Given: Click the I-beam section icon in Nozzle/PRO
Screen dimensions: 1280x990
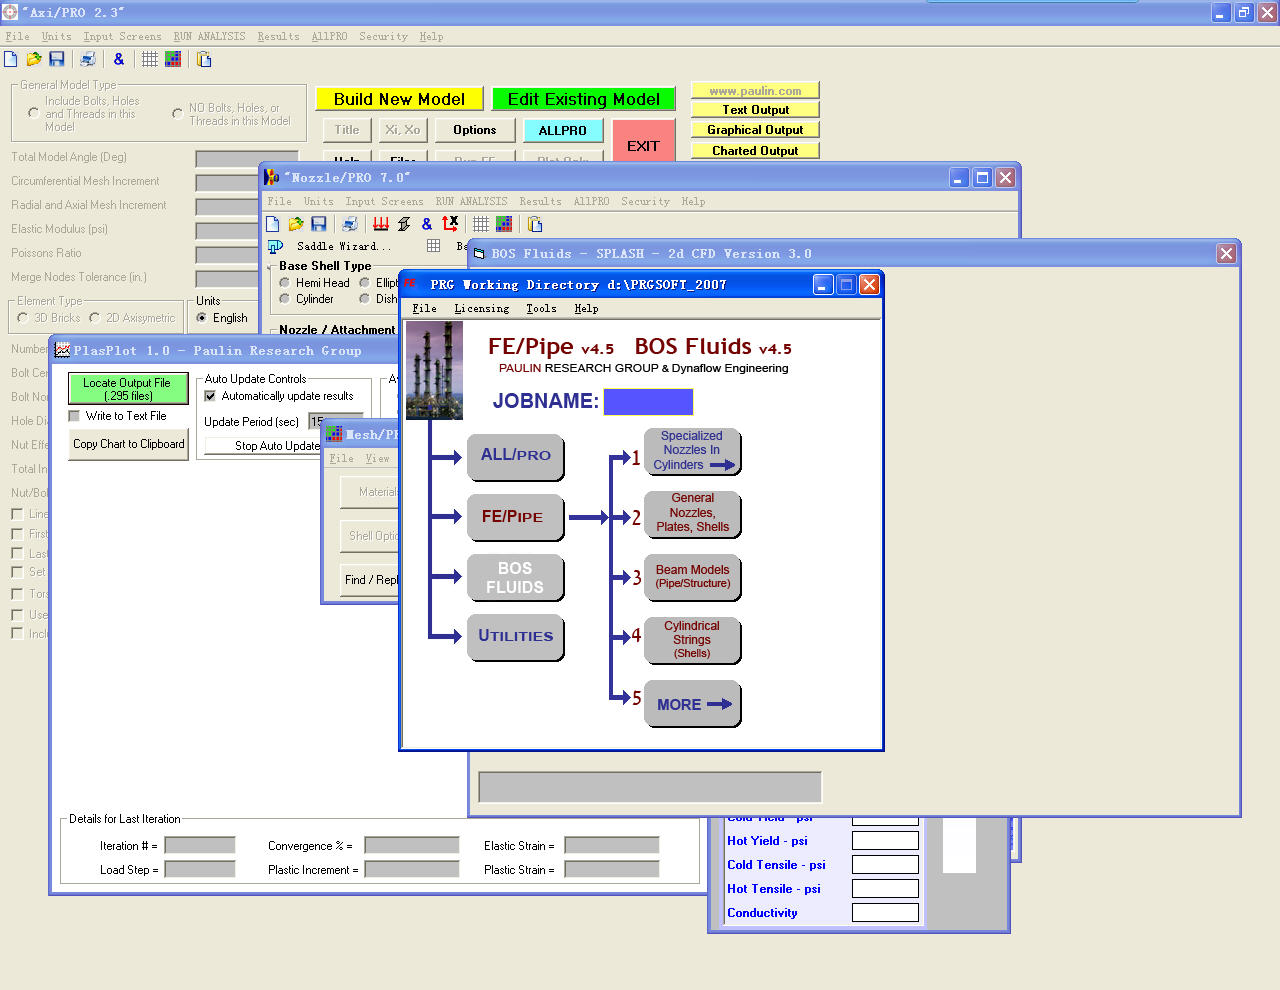Looking at the screenshot, I should pyautogui.click(x=404, y=224).
